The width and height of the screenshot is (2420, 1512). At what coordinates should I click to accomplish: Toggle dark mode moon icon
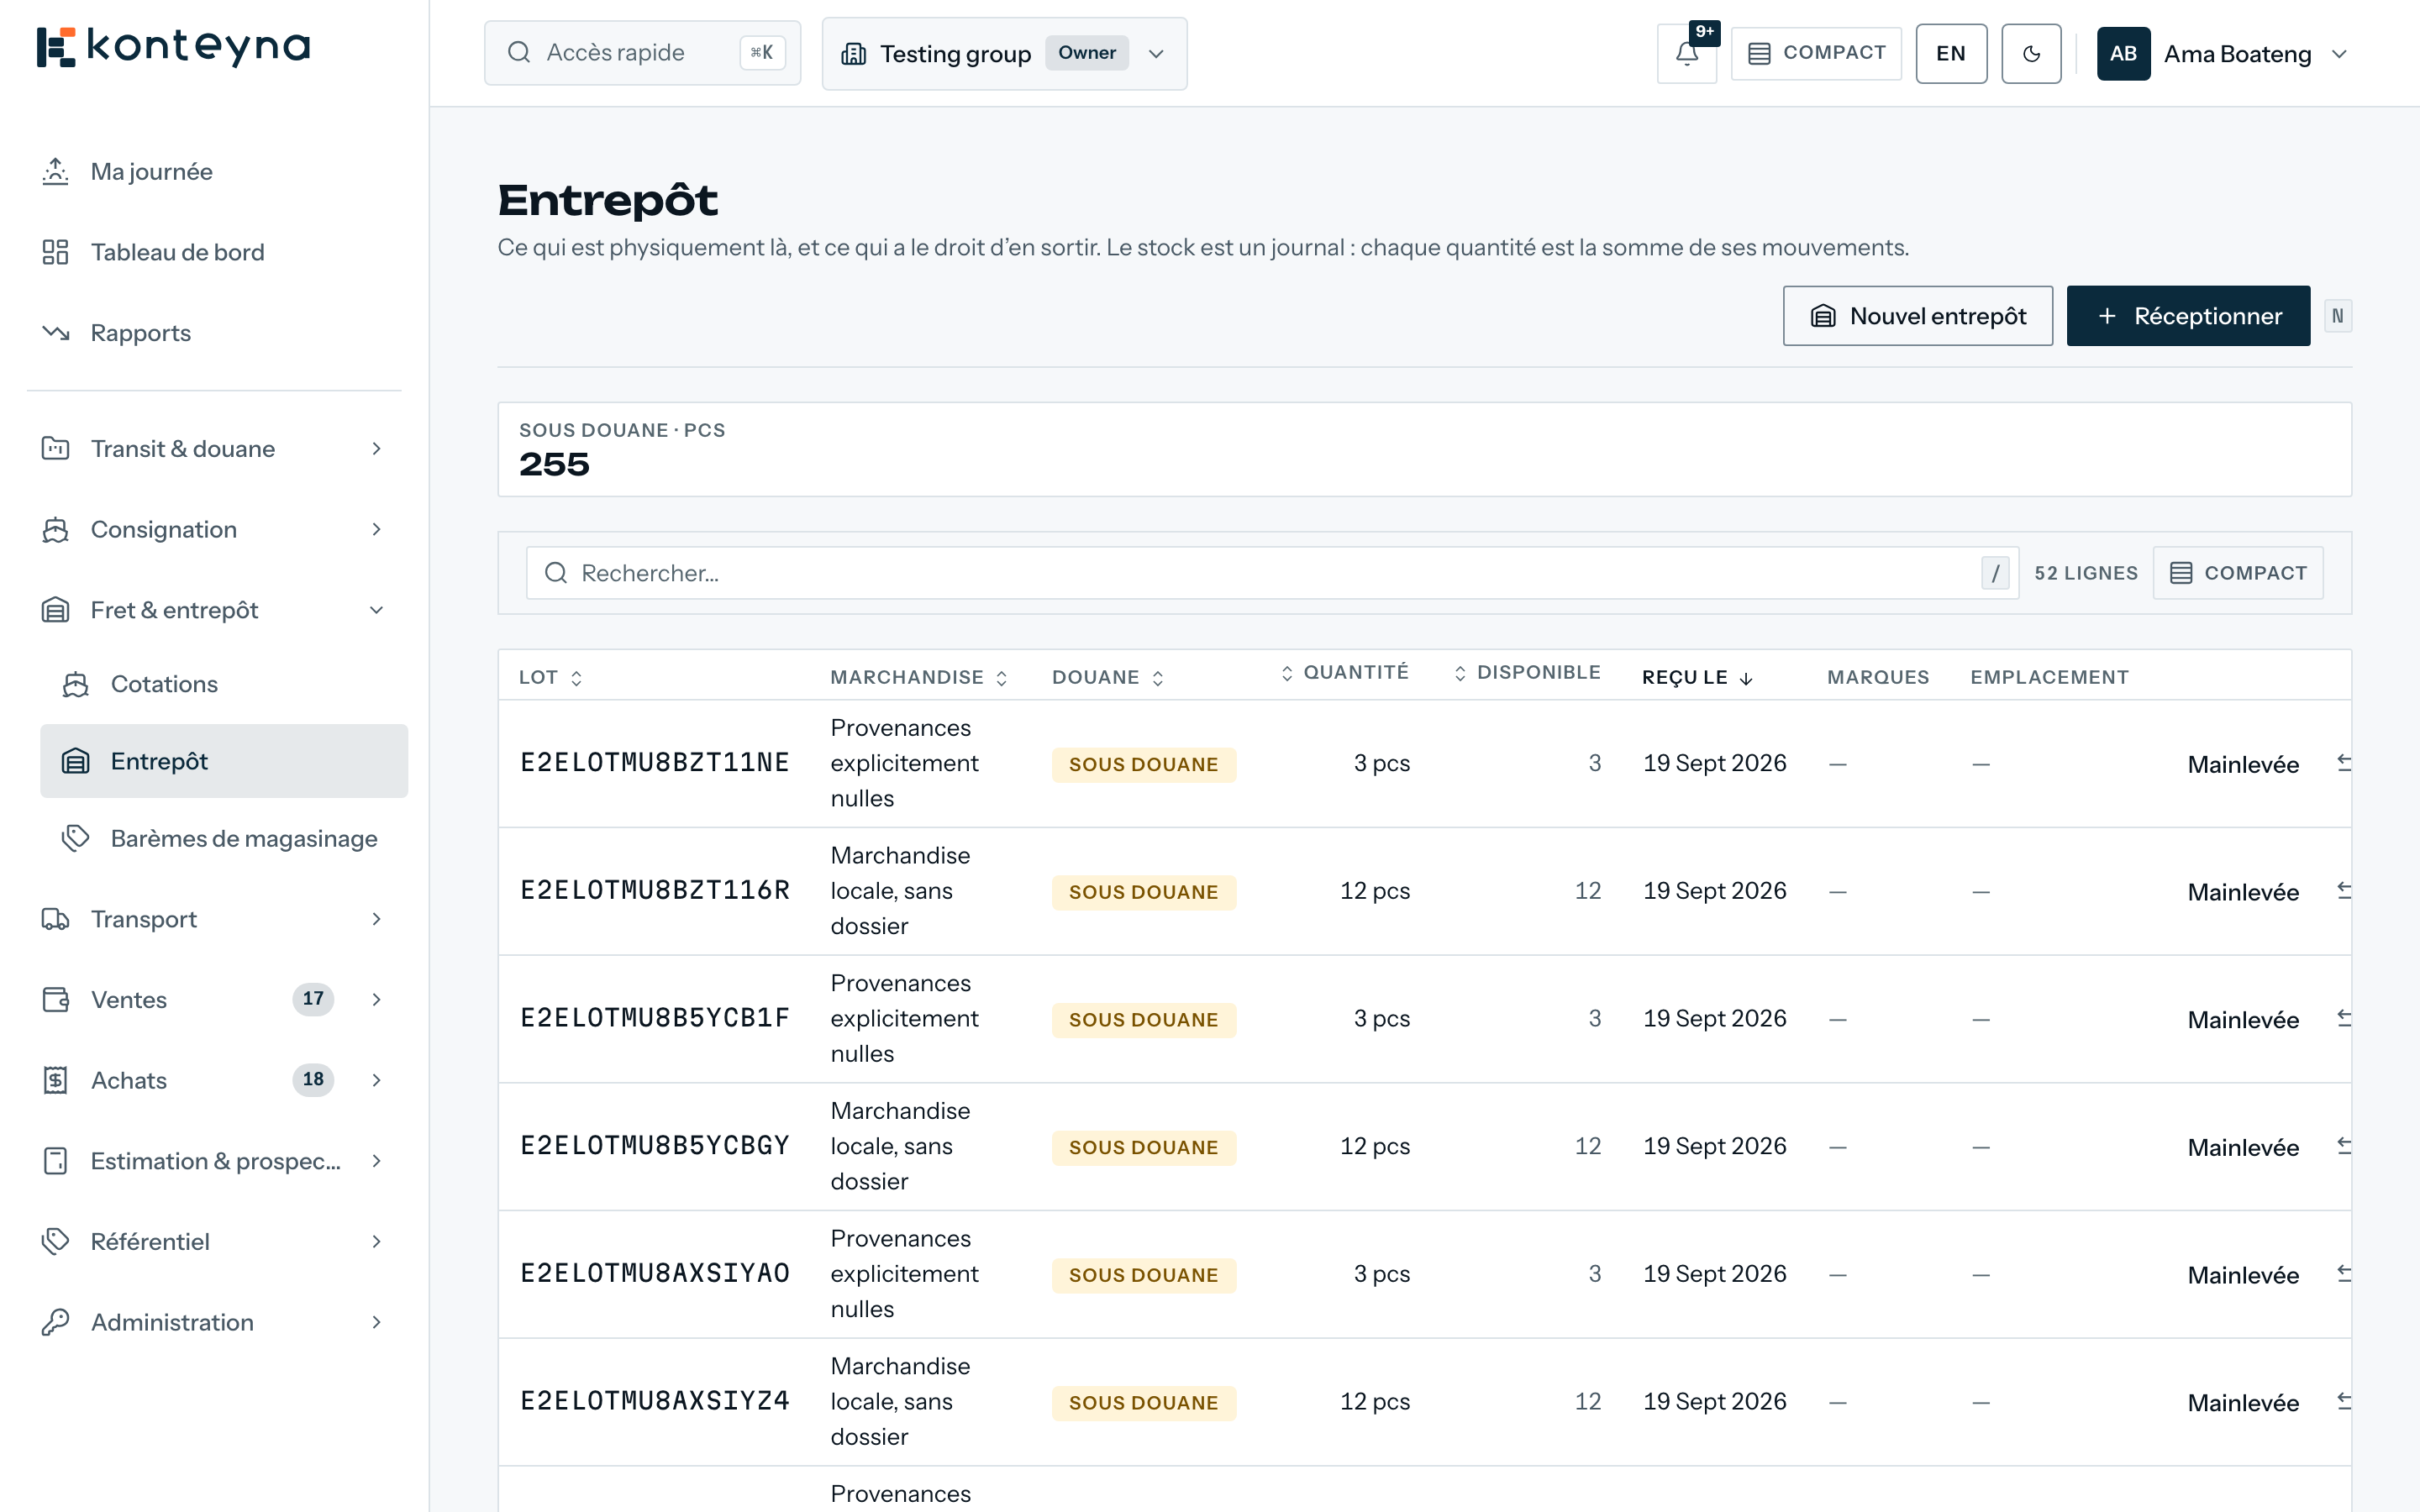click(x=2031, y=54)
